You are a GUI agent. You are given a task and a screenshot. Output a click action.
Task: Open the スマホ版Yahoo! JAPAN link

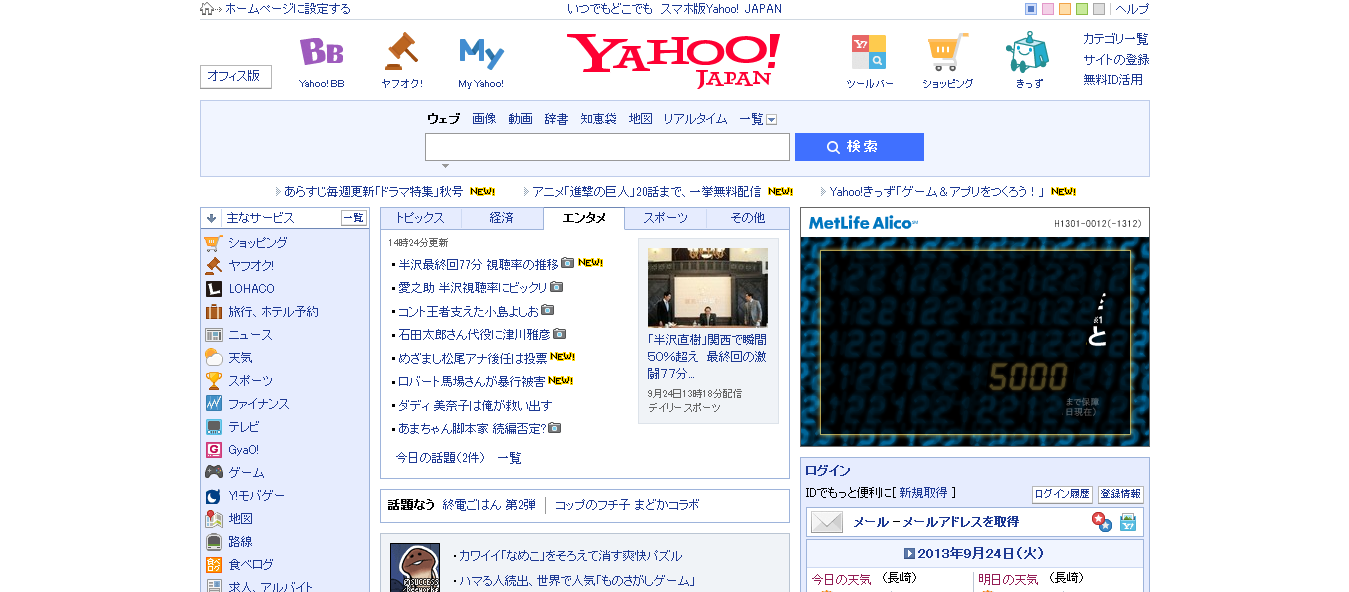pos(721,9)
